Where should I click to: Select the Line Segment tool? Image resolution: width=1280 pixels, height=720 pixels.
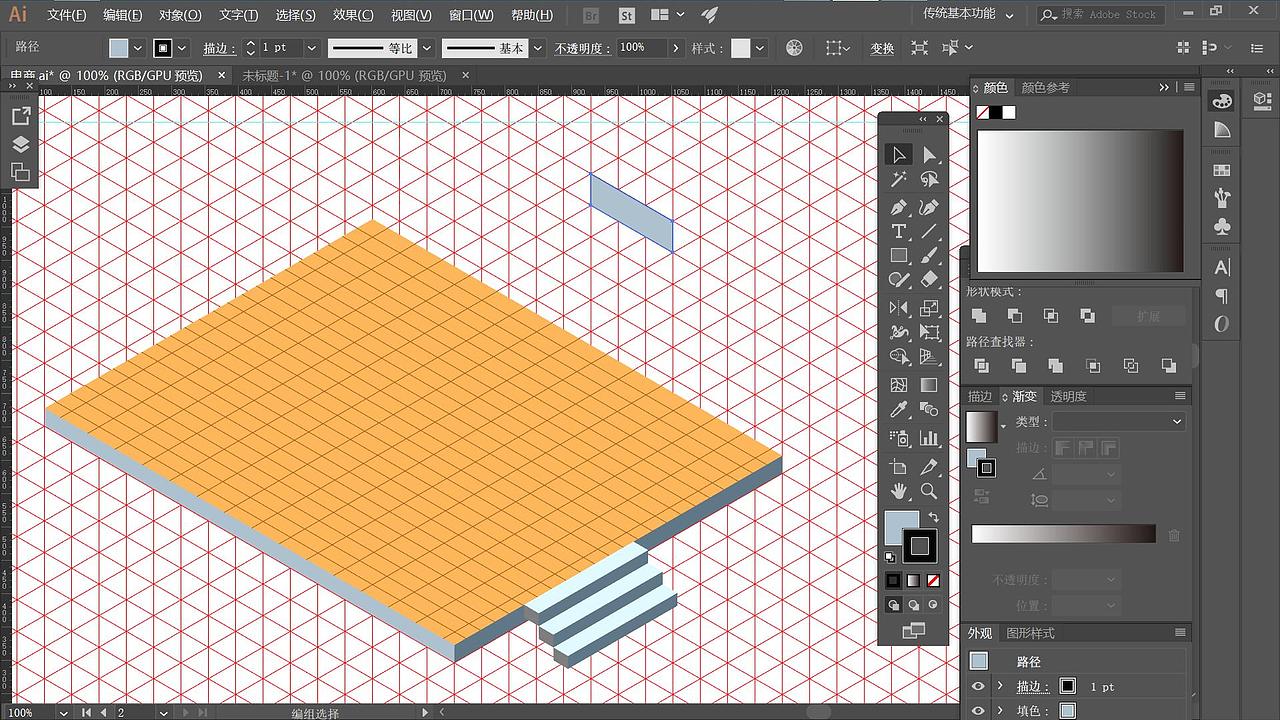click(x=930, y=231)
